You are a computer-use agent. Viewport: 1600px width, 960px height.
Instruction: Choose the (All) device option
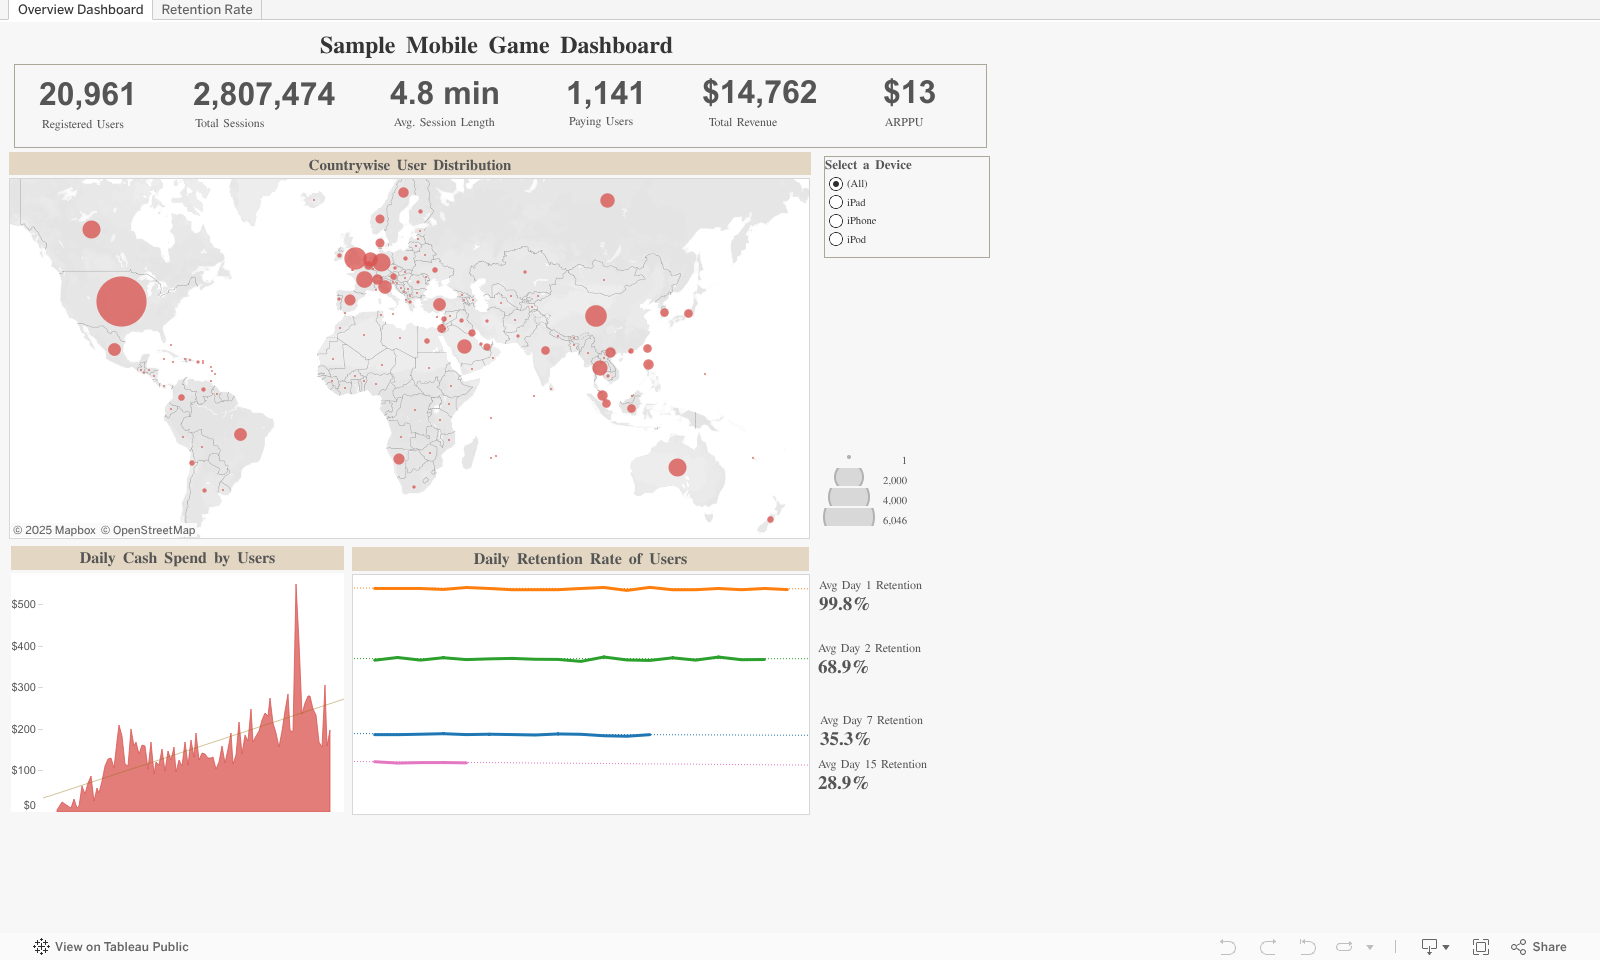836,184
